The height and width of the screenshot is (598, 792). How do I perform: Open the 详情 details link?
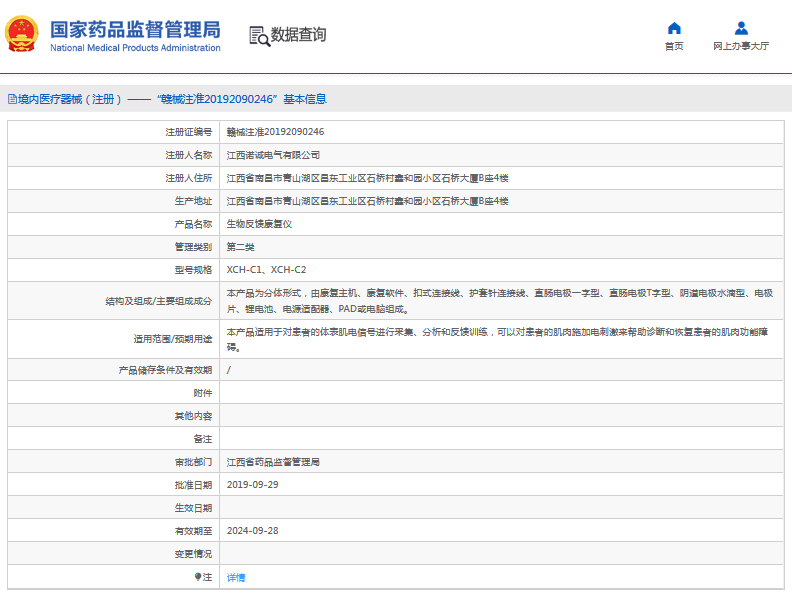pos(236,577)
